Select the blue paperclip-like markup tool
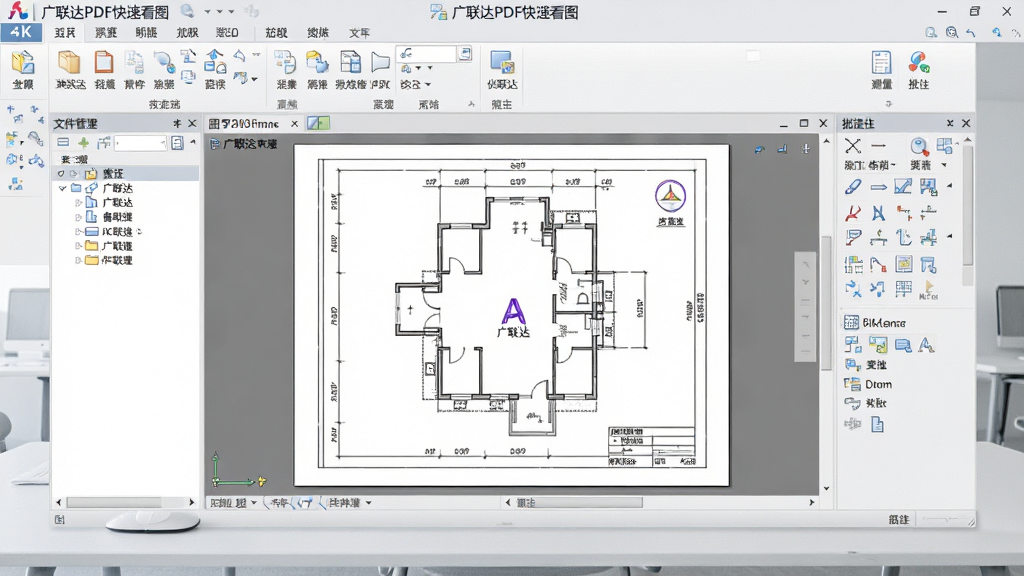This screenshot has width=1024, height=576. tap(852, 187)
